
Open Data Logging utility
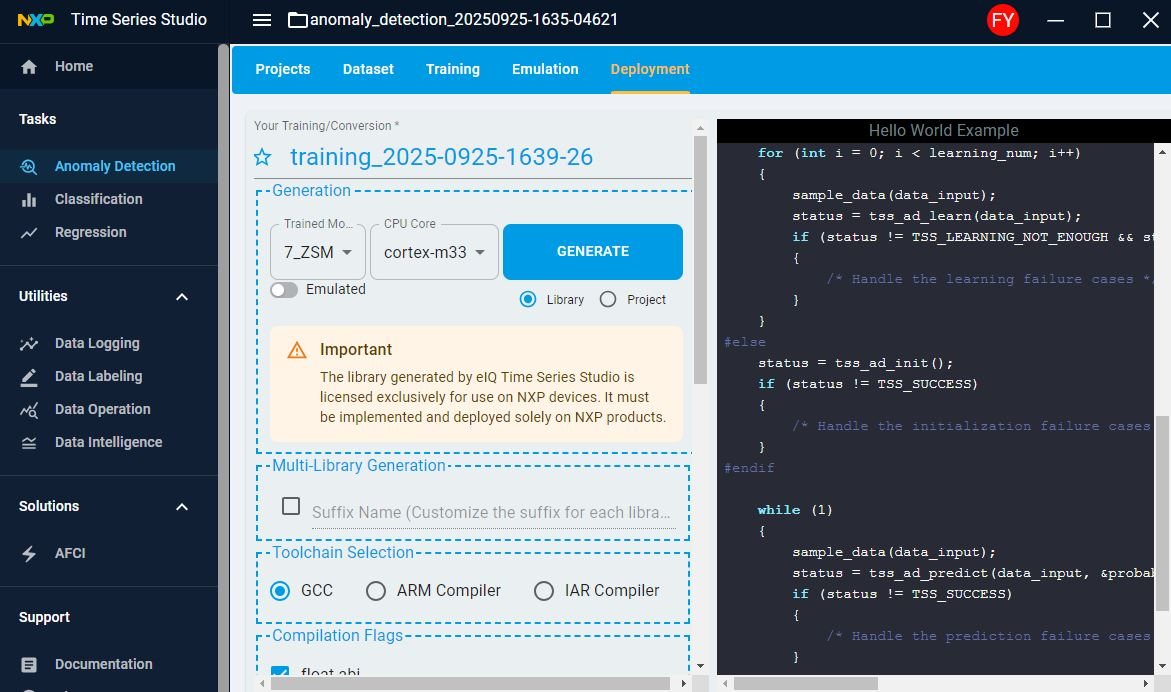[x=109, y=343]
